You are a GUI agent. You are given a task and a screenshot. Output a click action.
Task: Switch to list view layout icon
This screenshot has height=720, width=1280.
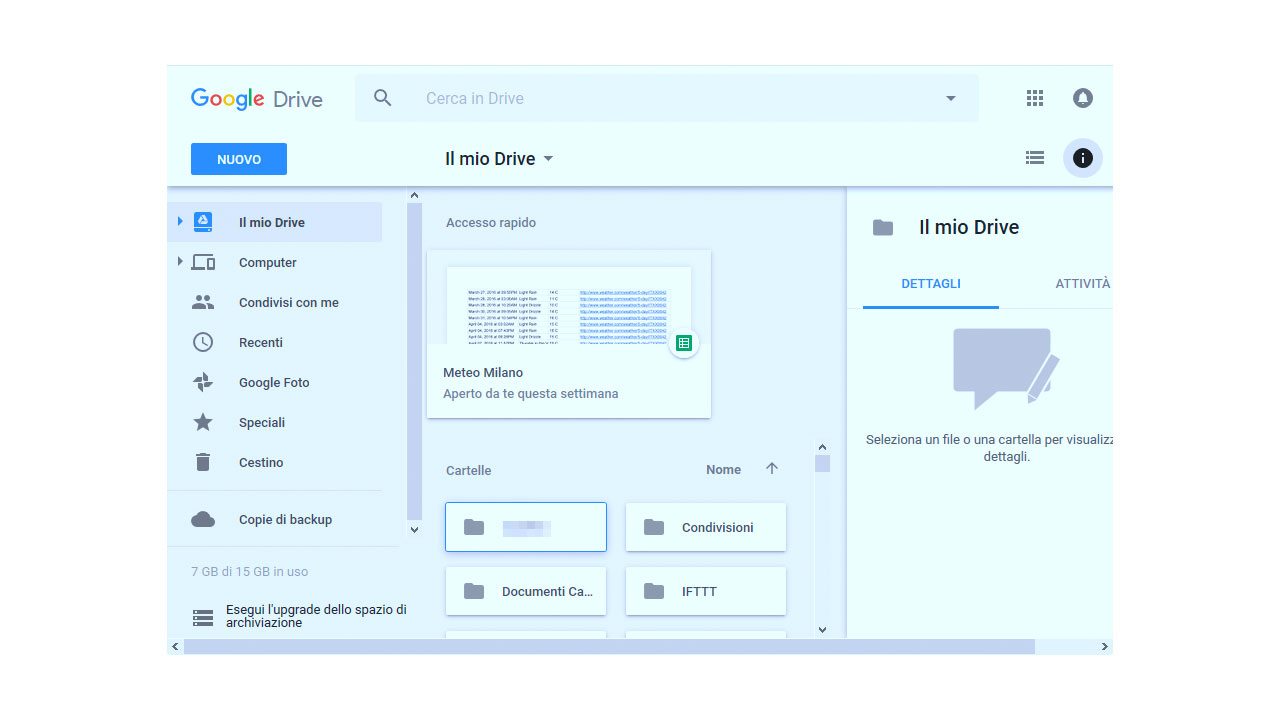(1035, 158)
